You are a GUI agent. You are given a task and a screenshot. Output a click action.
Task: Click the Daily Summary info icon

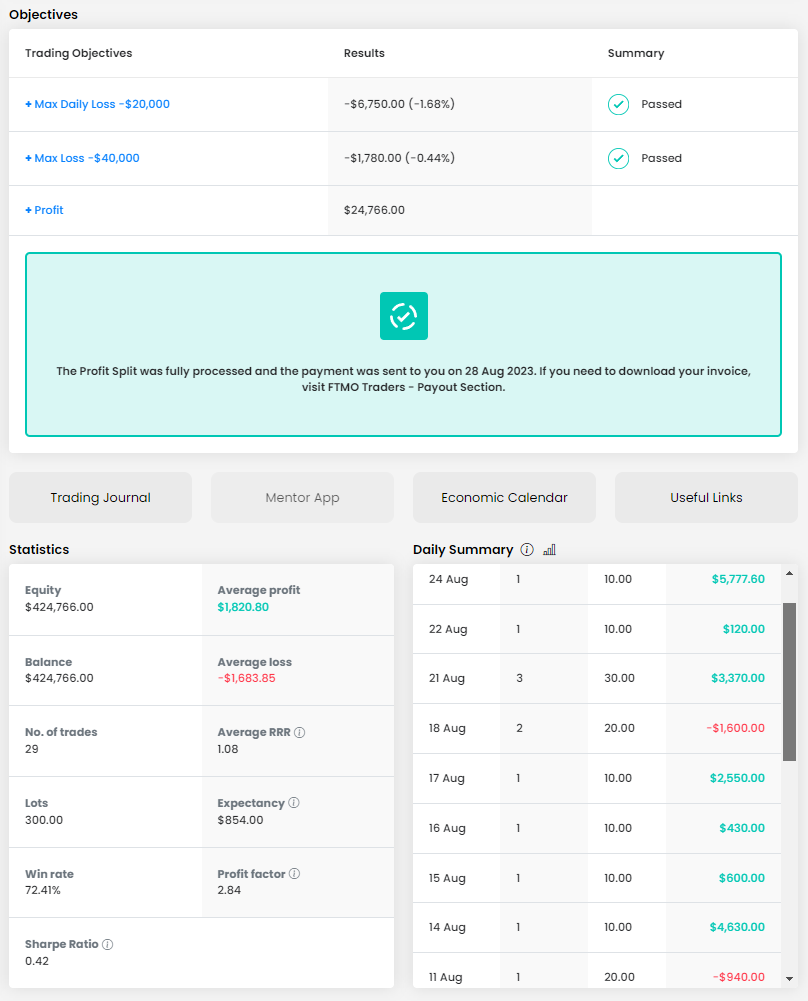point(527,550)
